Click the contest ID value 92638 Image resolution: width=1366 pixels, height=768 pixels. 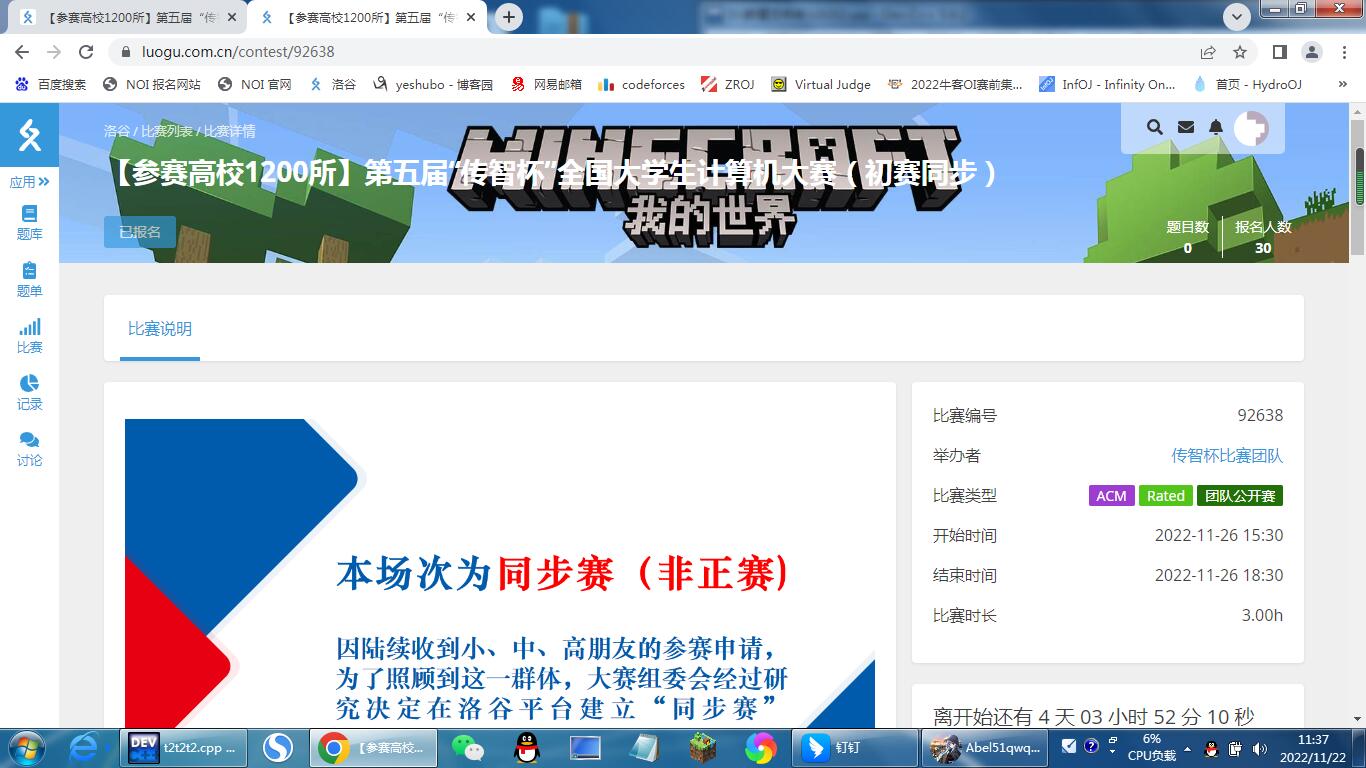(1260, 416)
